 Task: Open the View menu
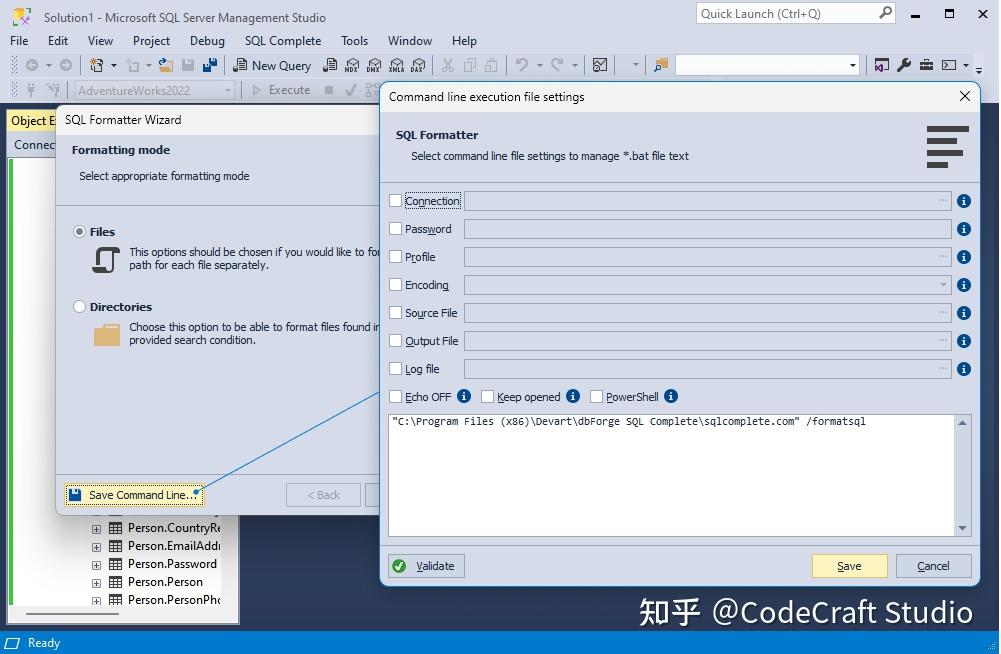tap(100, 41)
